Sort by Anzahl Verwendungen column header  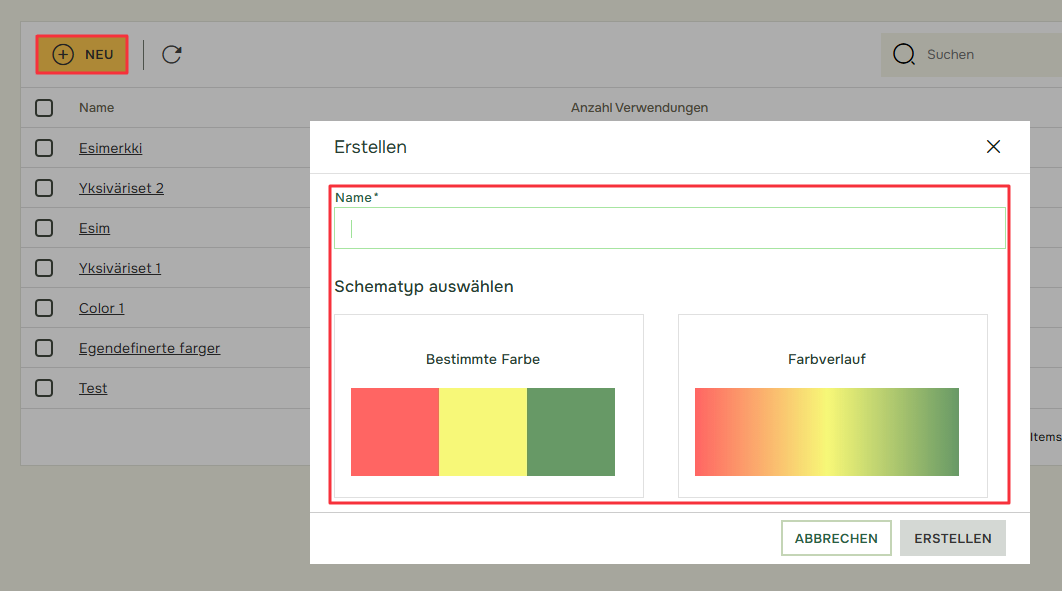639,108
